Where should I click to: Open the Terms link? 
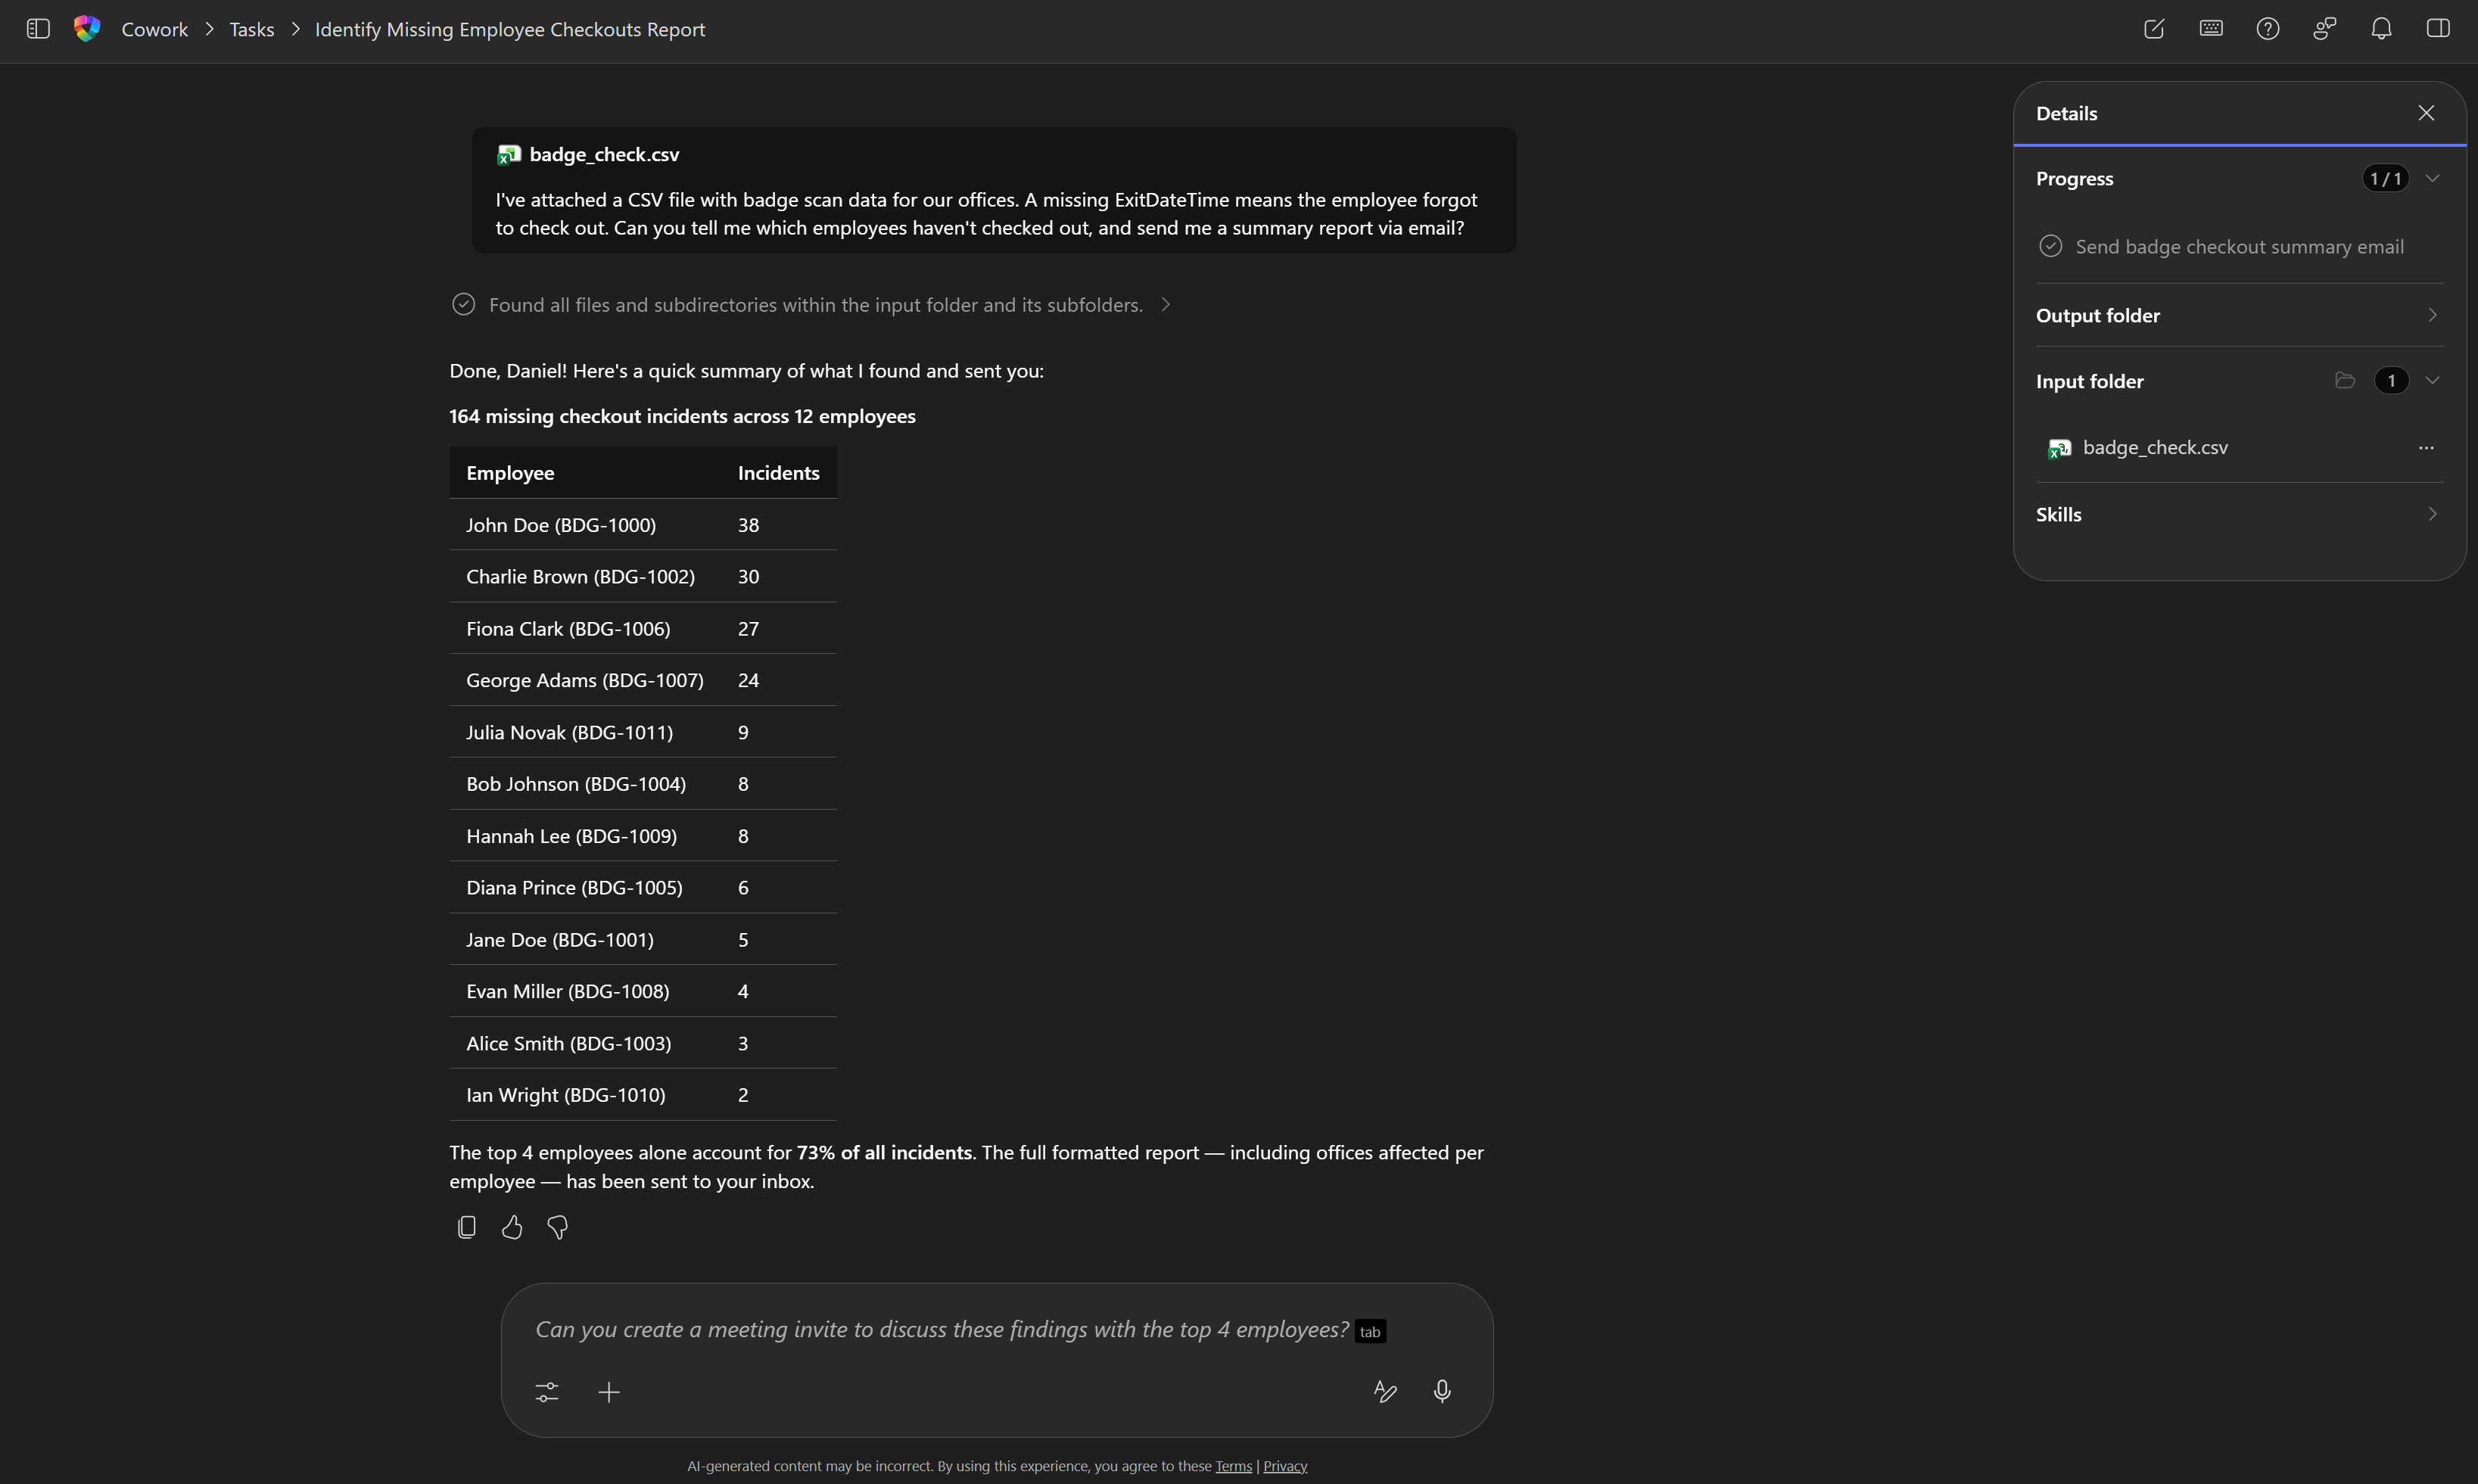1232,1466
